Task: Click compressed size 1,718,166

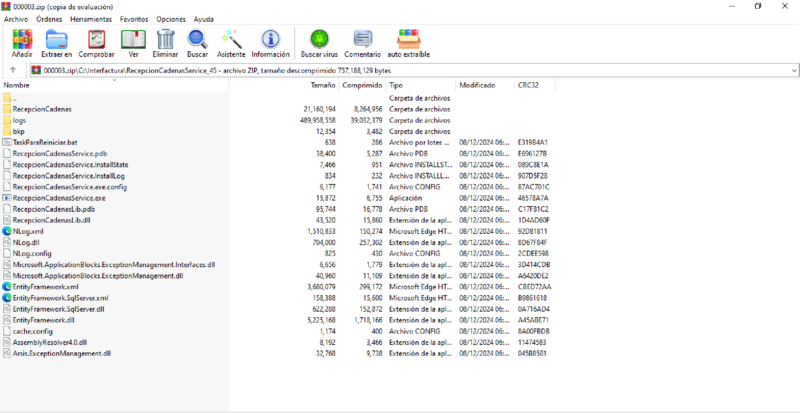Action: 367,320
